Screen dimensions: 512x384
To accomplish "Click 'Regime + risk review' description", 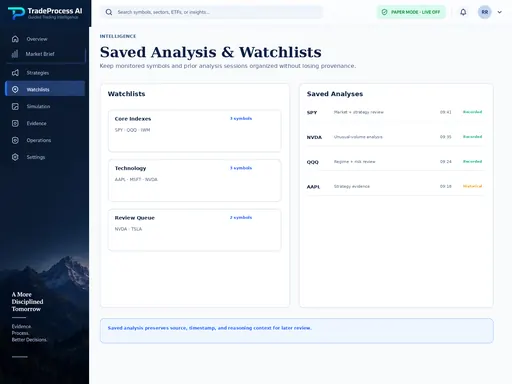I will pyautogui.click(x=354, y=162).
